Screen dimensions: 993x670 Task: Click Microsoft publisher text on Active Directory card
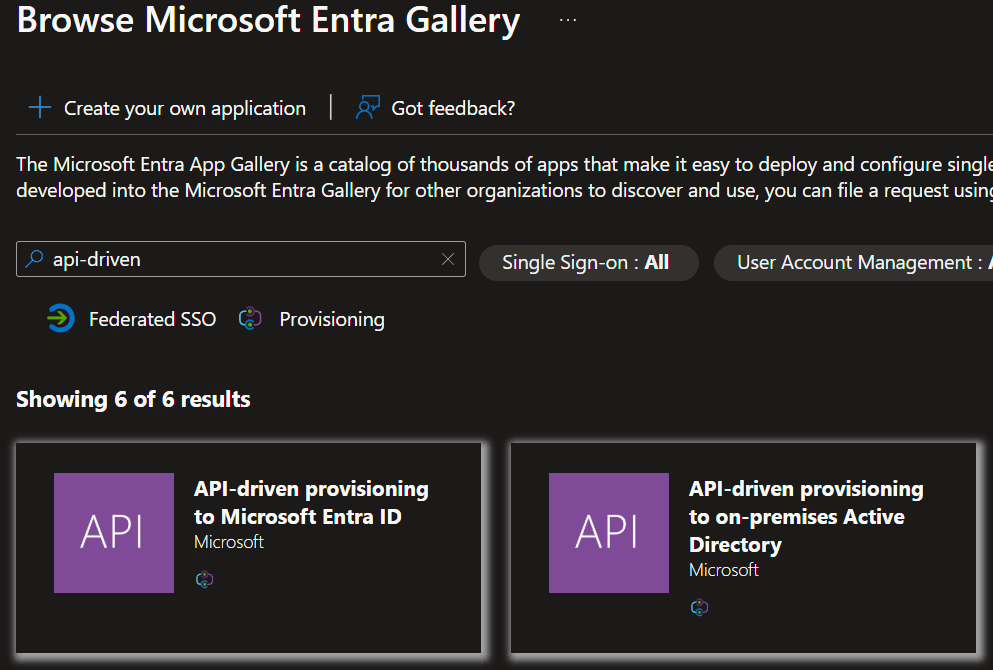pyautogui.click(x=724, y=570)
